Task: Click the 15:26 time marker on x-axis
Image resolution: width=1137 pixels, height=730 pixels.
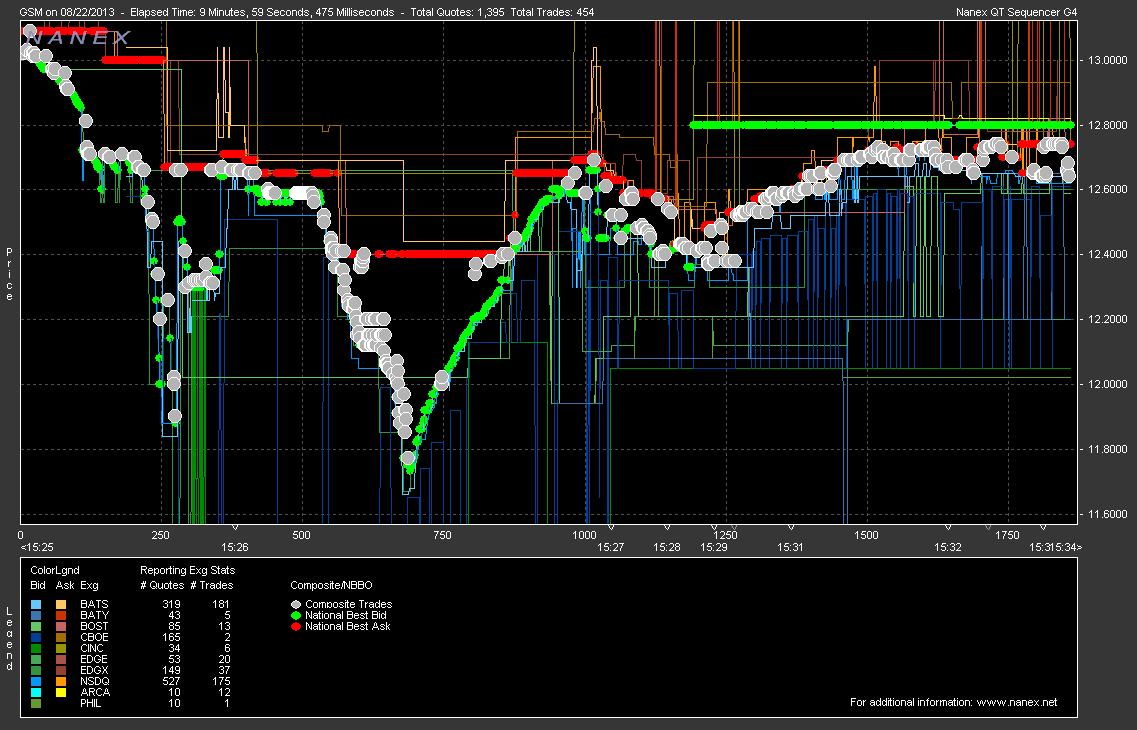Action: click(235, 547)
